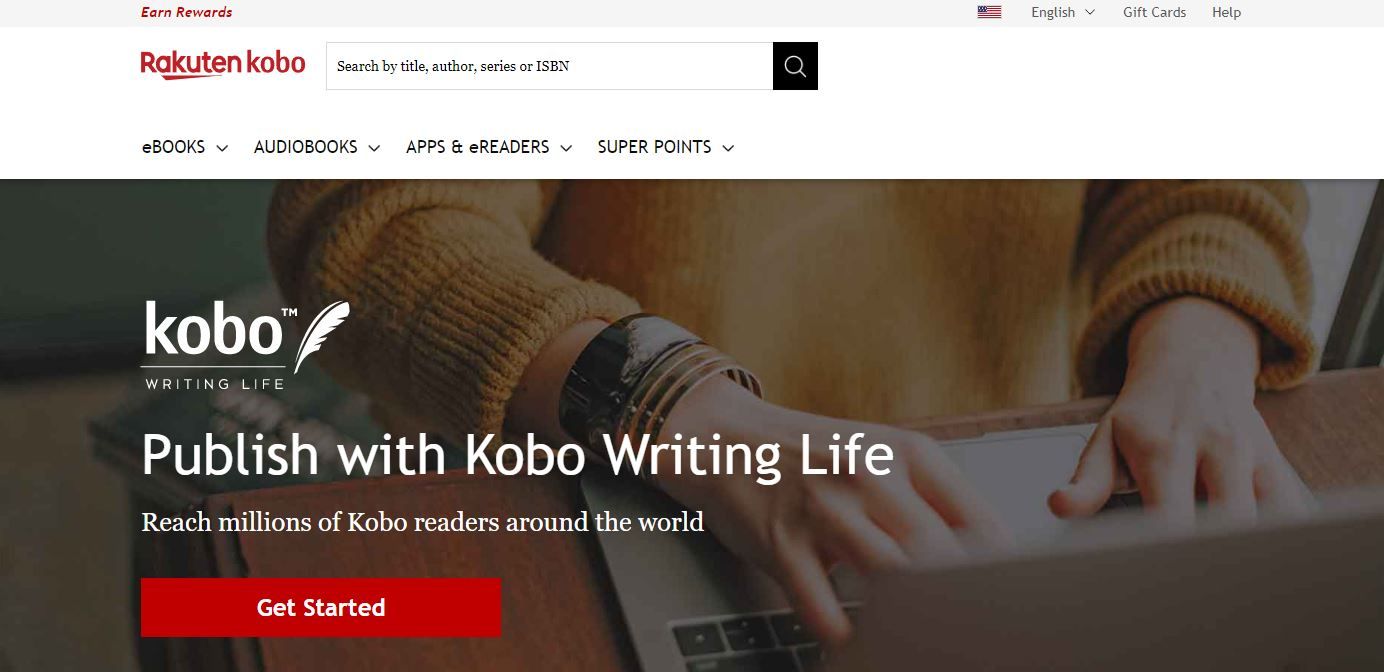
Task: Click the US flag country icon
Action: click(989, 12)
